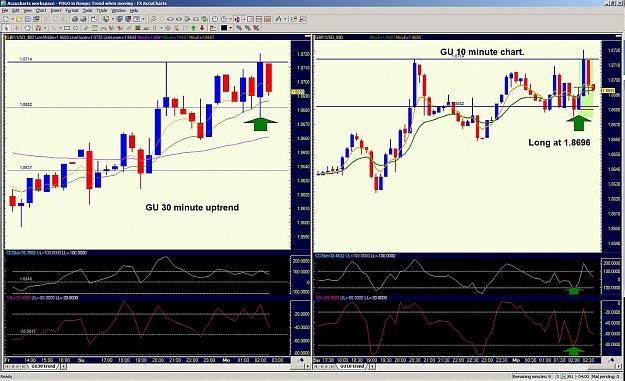
Task: Click the red down arrow marker tool
Action: click(x=202, y=28)
